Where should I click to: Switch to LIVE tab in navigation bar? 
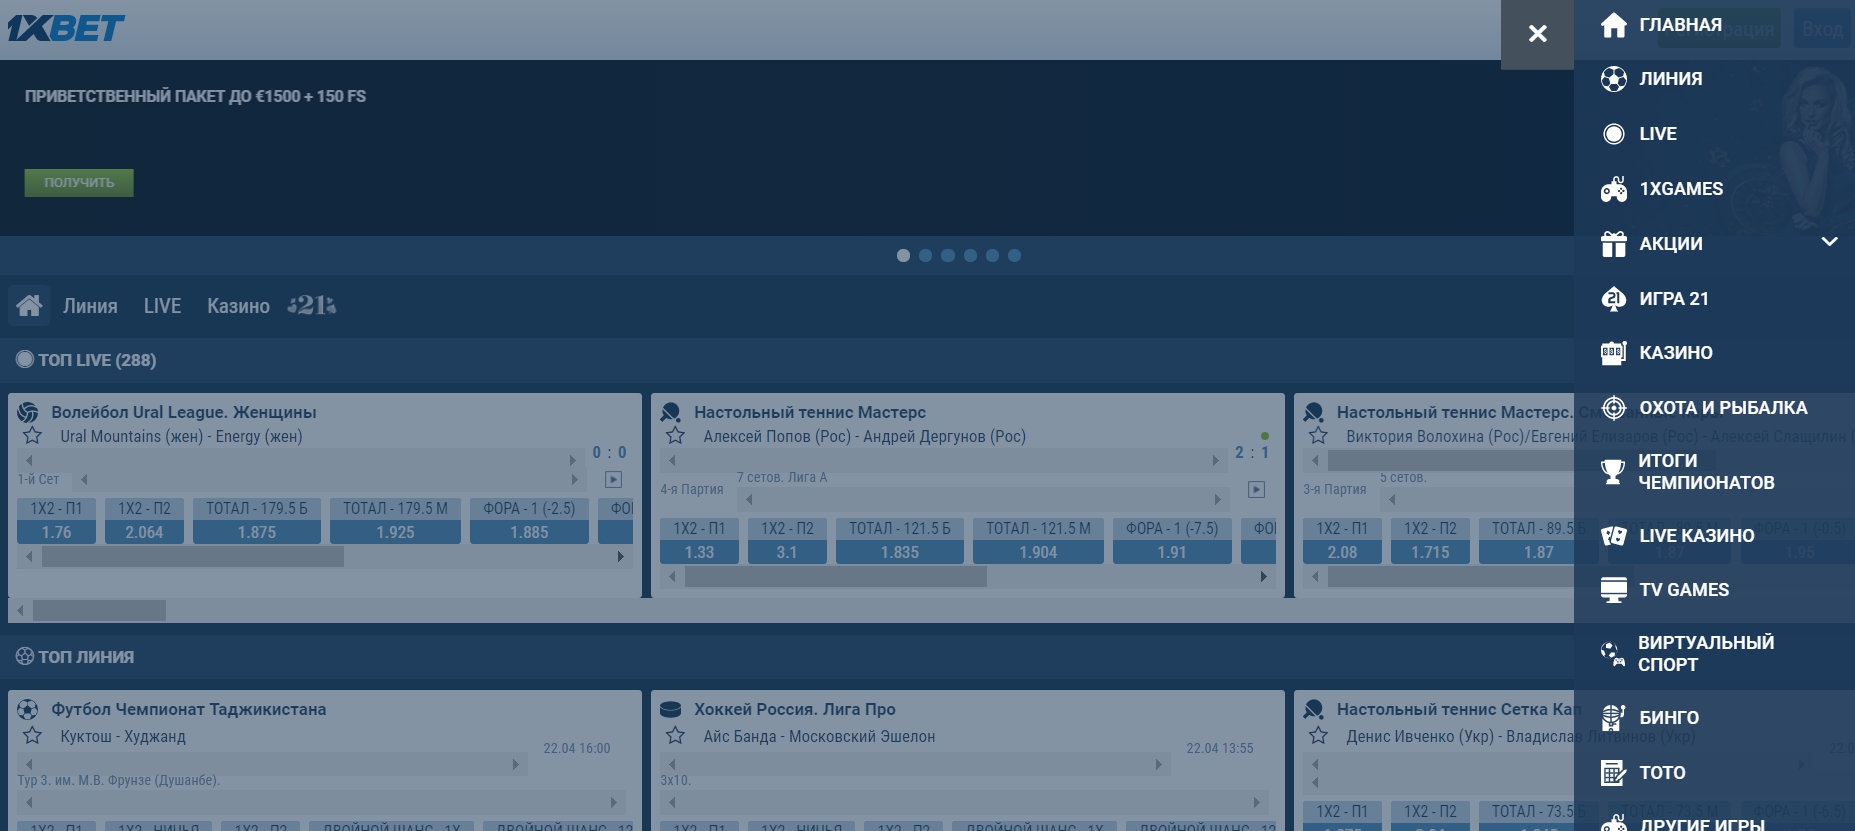click(x=162, y=306)
